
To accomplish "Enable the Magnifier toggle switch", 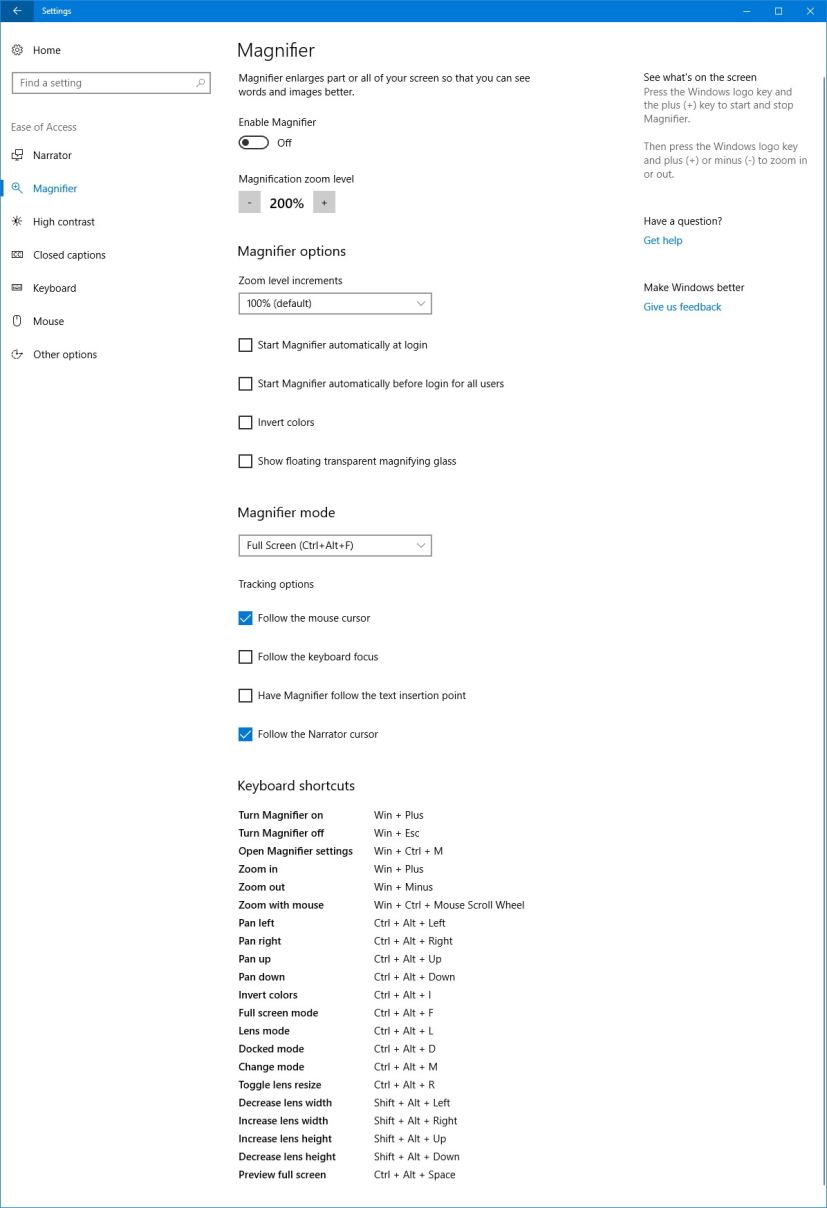I will click(253, 142).
